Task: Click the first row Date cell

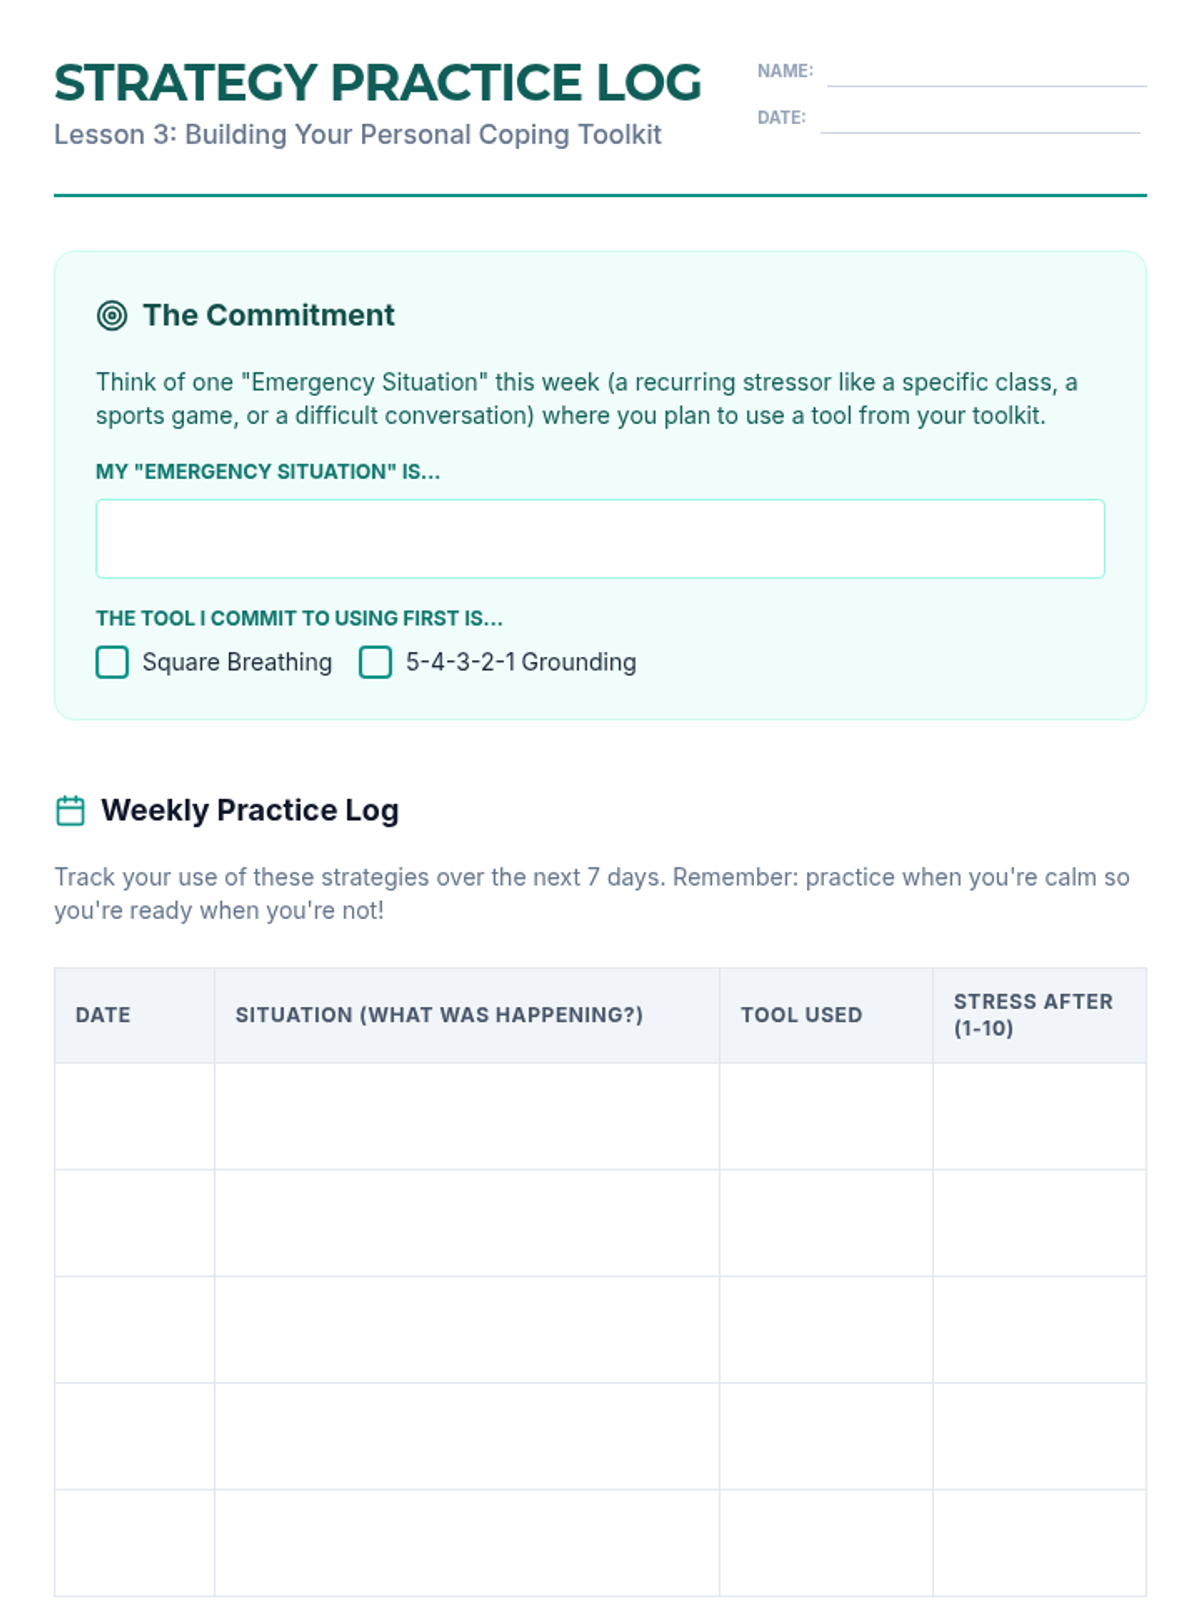Action: (x=134, y=1116)
